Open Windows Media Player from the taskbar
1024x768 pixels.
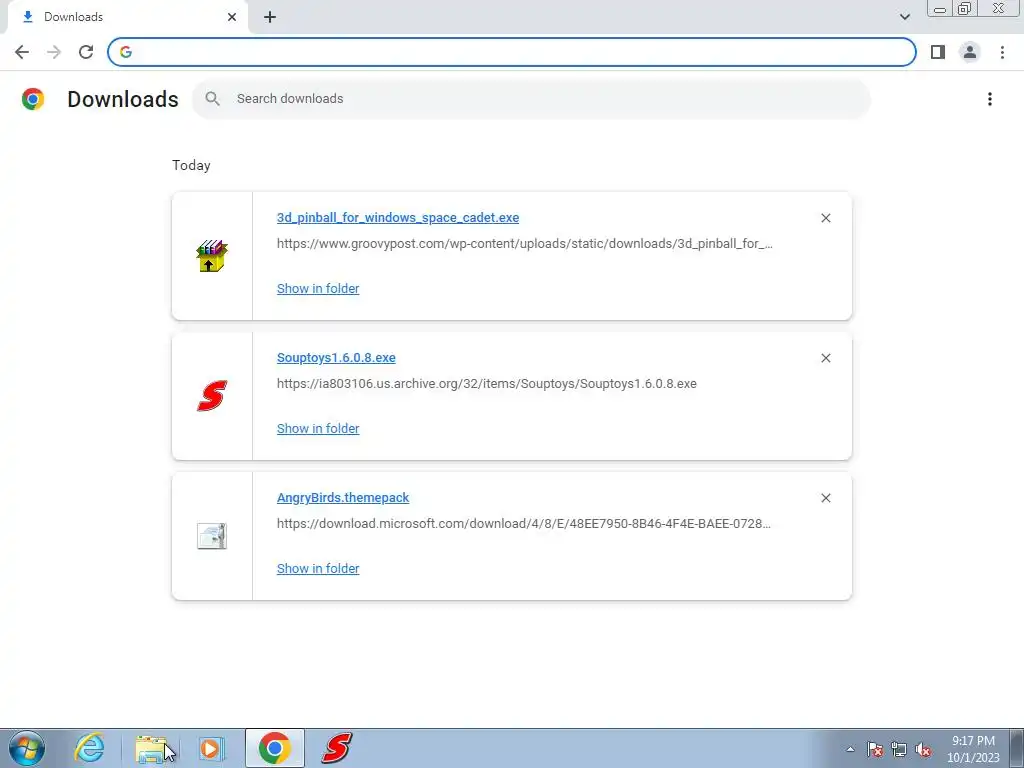click(212, 748)
